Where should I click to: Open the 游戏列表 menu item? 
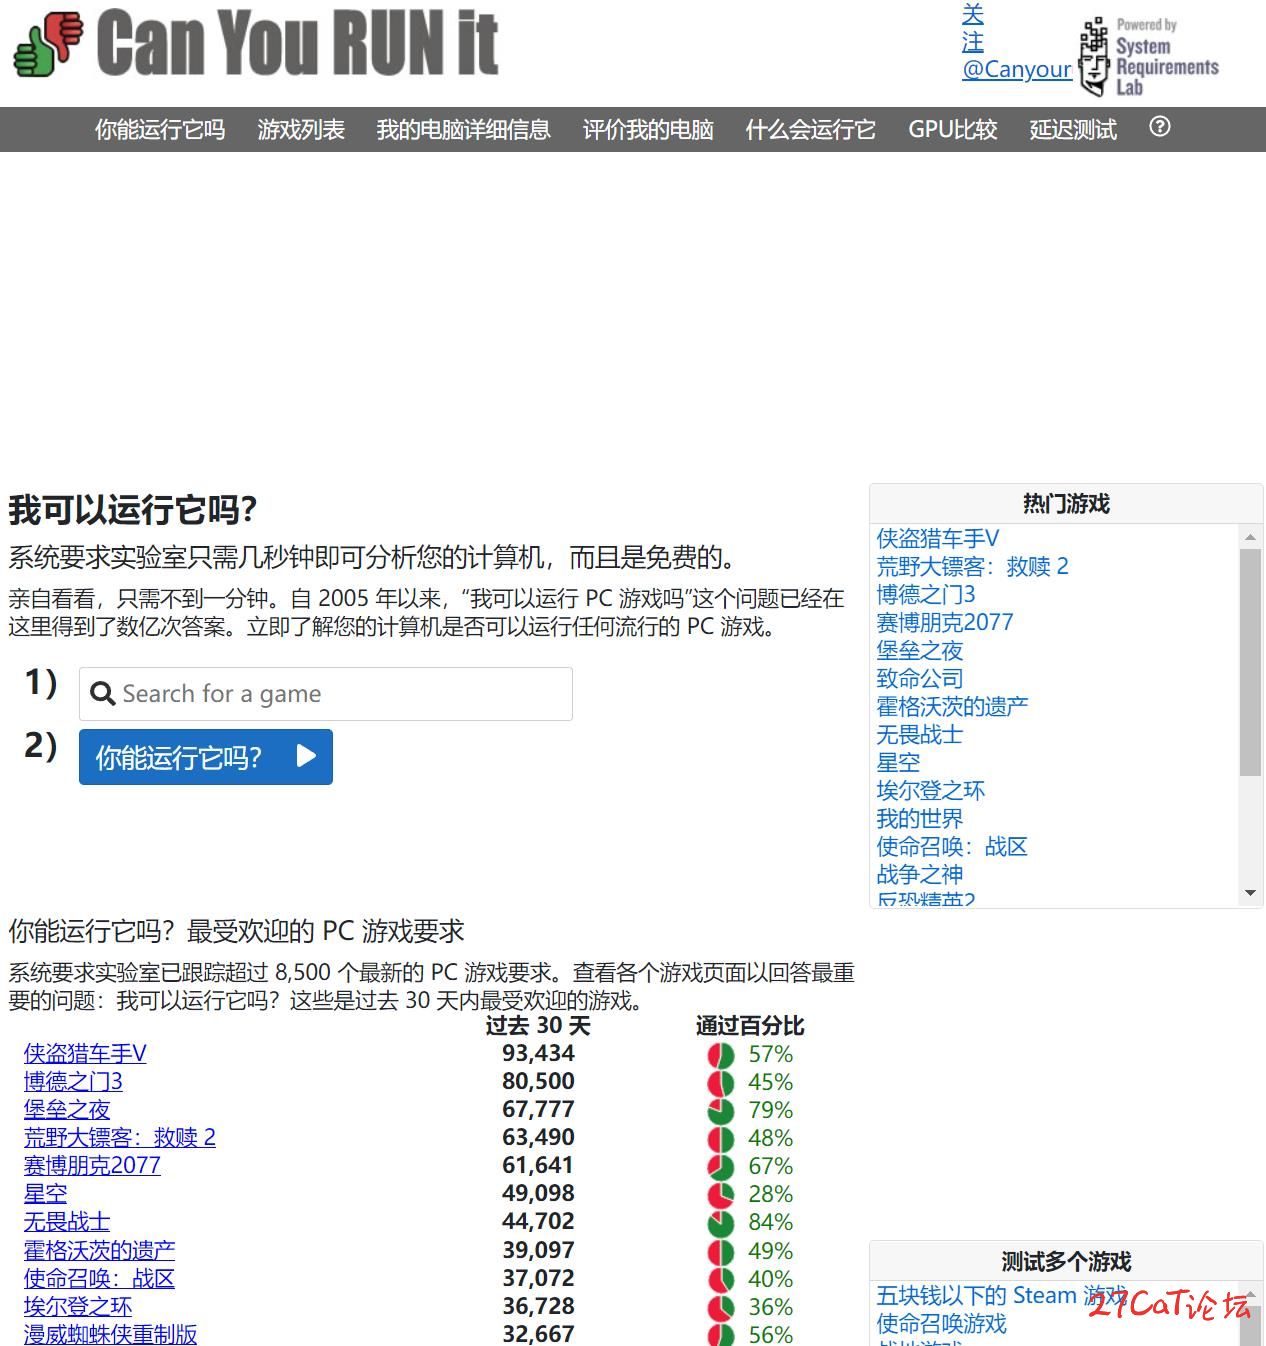301,130
